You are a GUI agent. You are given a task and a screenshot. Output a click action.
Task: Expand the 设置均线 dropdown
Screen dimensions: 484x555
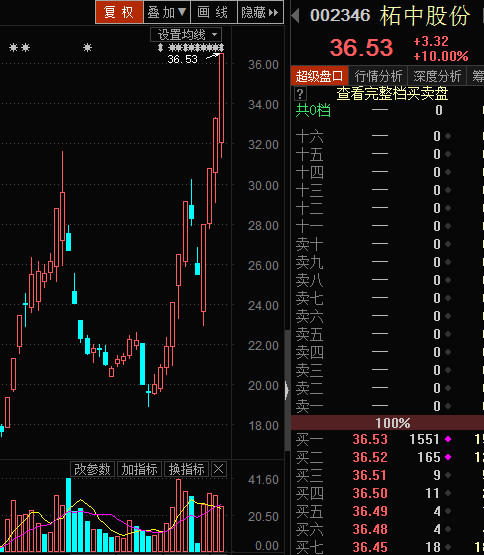(x=186, y=35)
